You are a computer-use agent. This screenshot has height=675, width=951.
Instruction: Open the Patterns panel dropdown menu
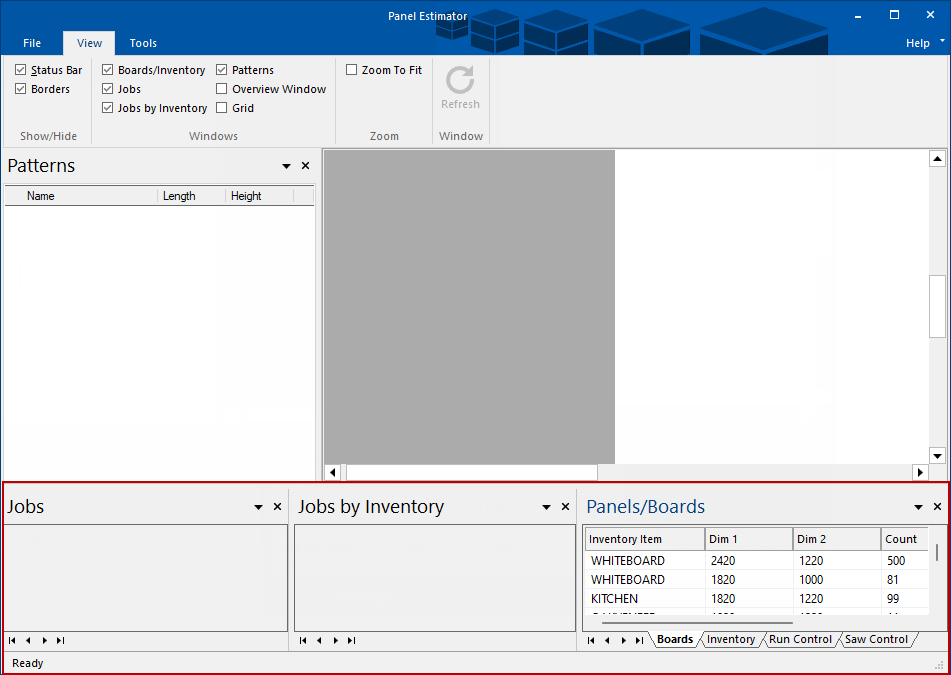(x=286, y=165)
